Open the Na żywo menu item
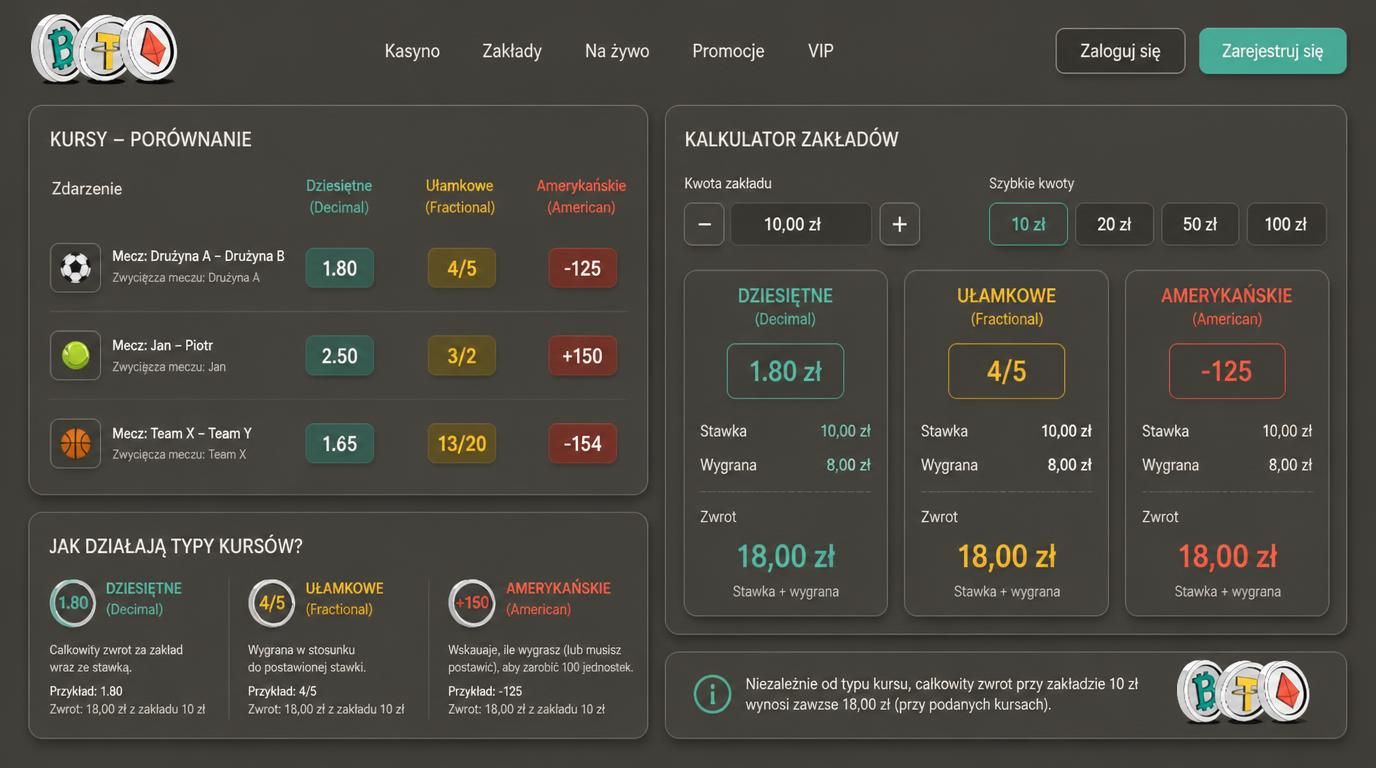The image size is (1376, 768). pos(617,51)
